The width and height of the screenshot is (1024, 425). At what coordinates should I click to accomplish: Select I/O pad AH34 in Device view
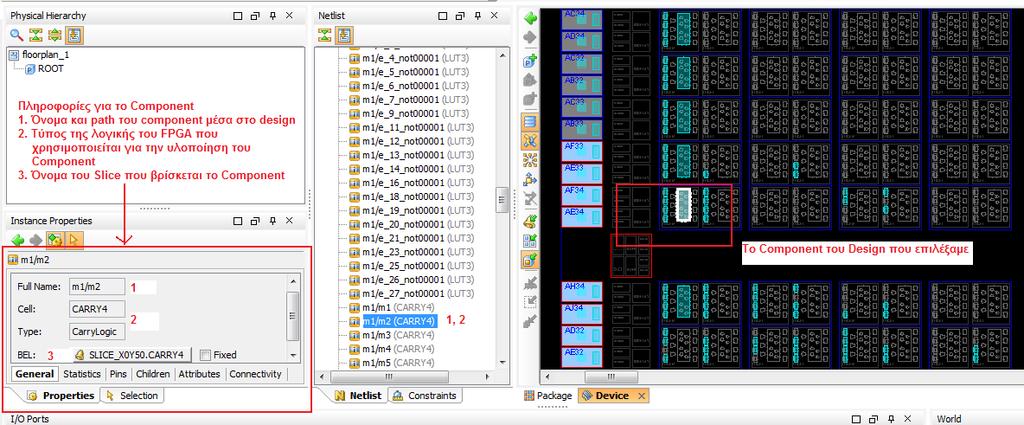pos(582,291)
